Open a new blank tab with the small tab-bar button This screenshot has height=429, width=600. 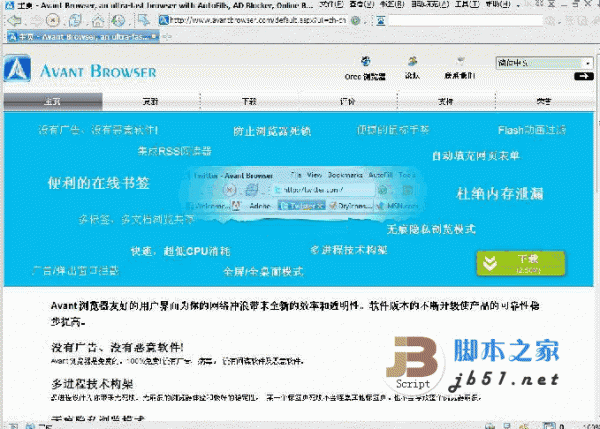click(167, 37)
